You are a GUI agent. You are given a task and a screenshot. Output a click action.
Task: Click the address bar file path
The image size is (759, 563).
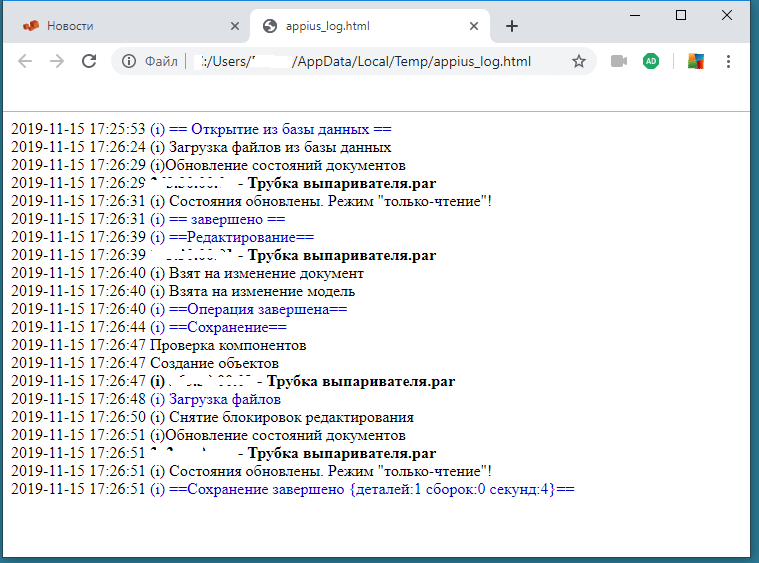(380, 61)
